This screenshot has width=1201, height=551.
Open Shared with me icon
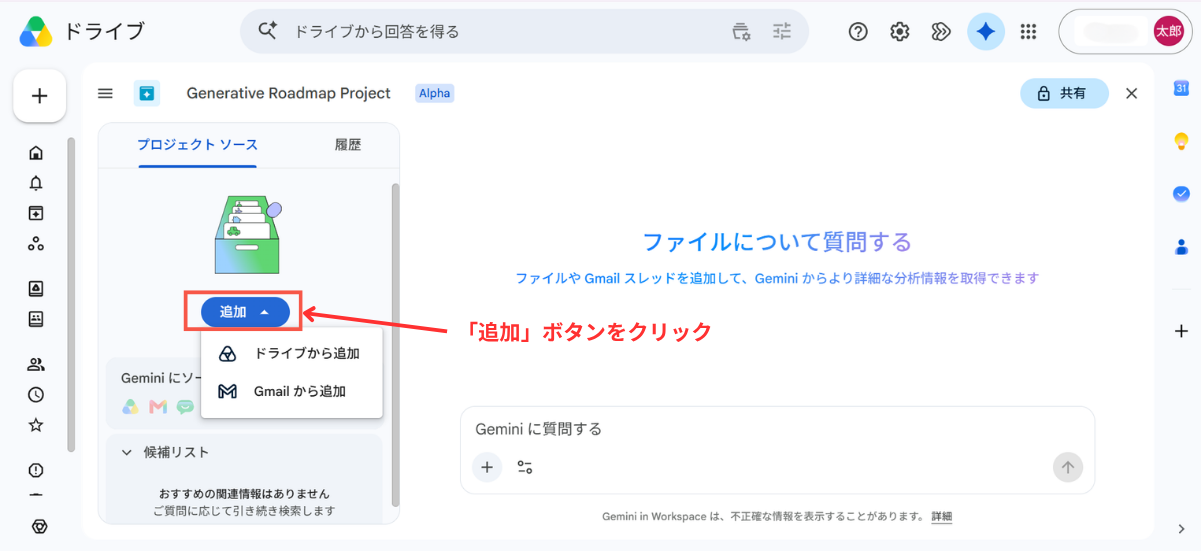click(x=36, y=364)
